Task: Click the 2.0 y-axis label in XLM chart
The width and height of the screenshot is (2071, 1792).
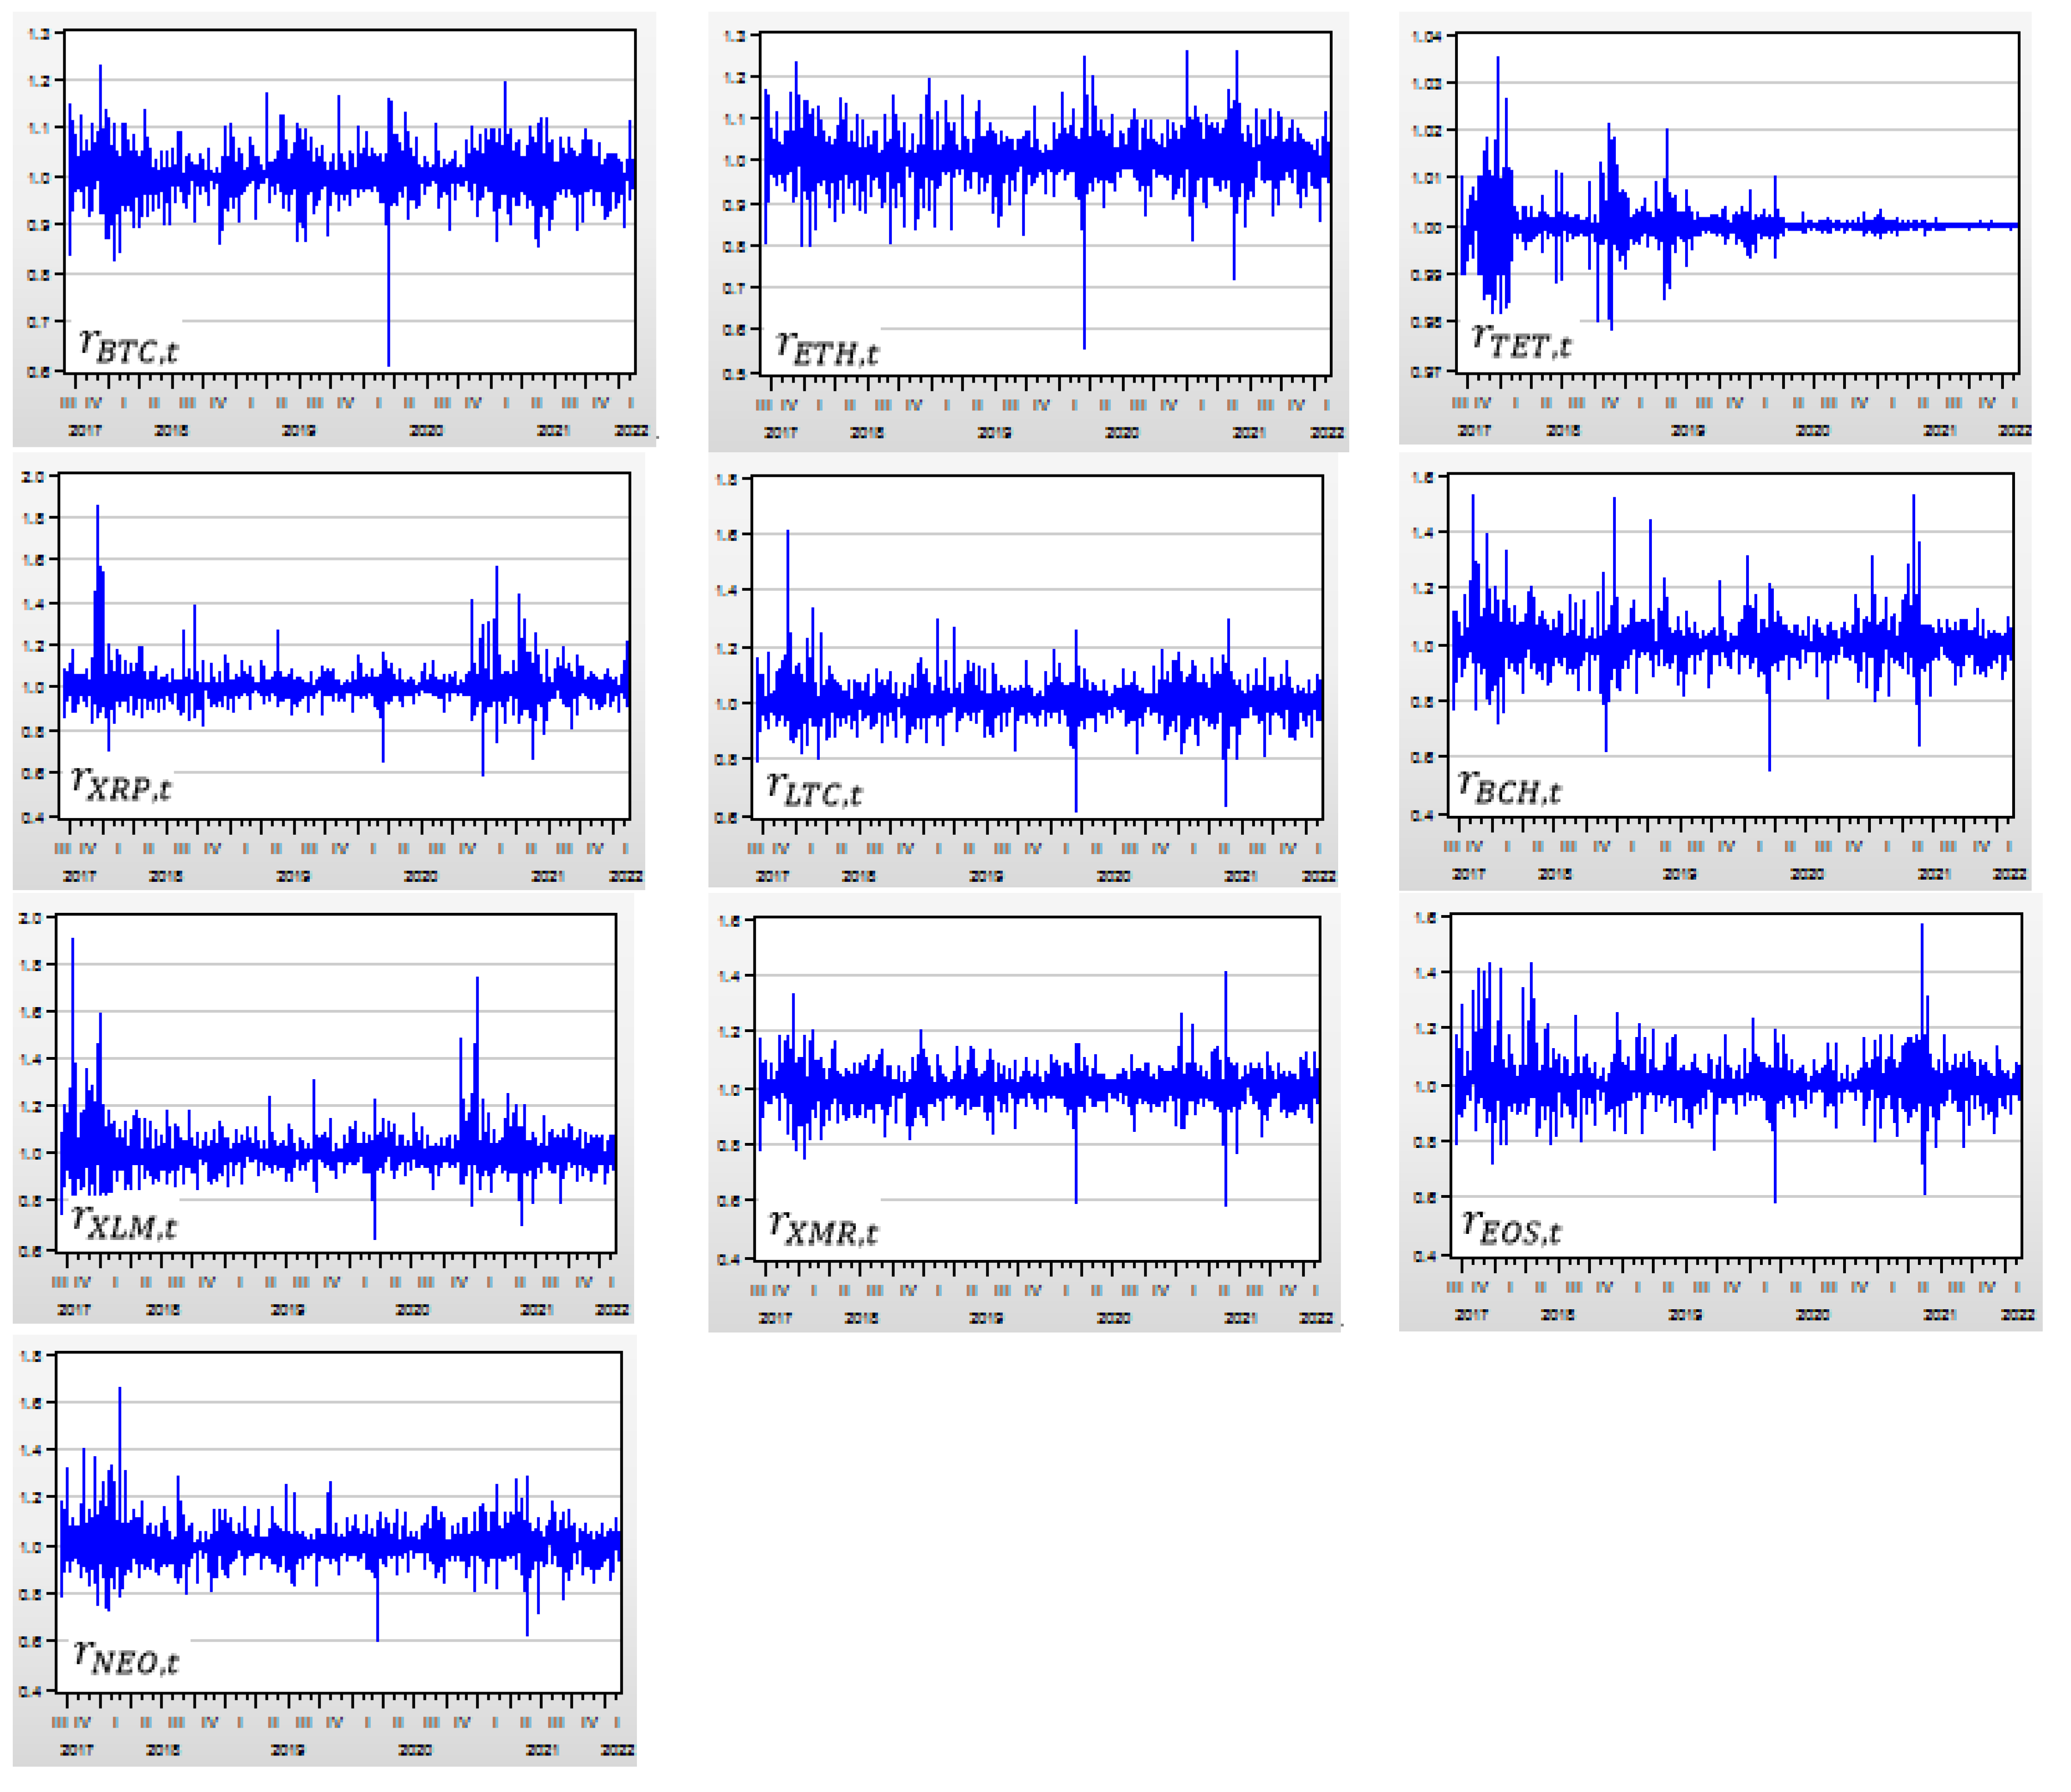Action: pos(30,918)
